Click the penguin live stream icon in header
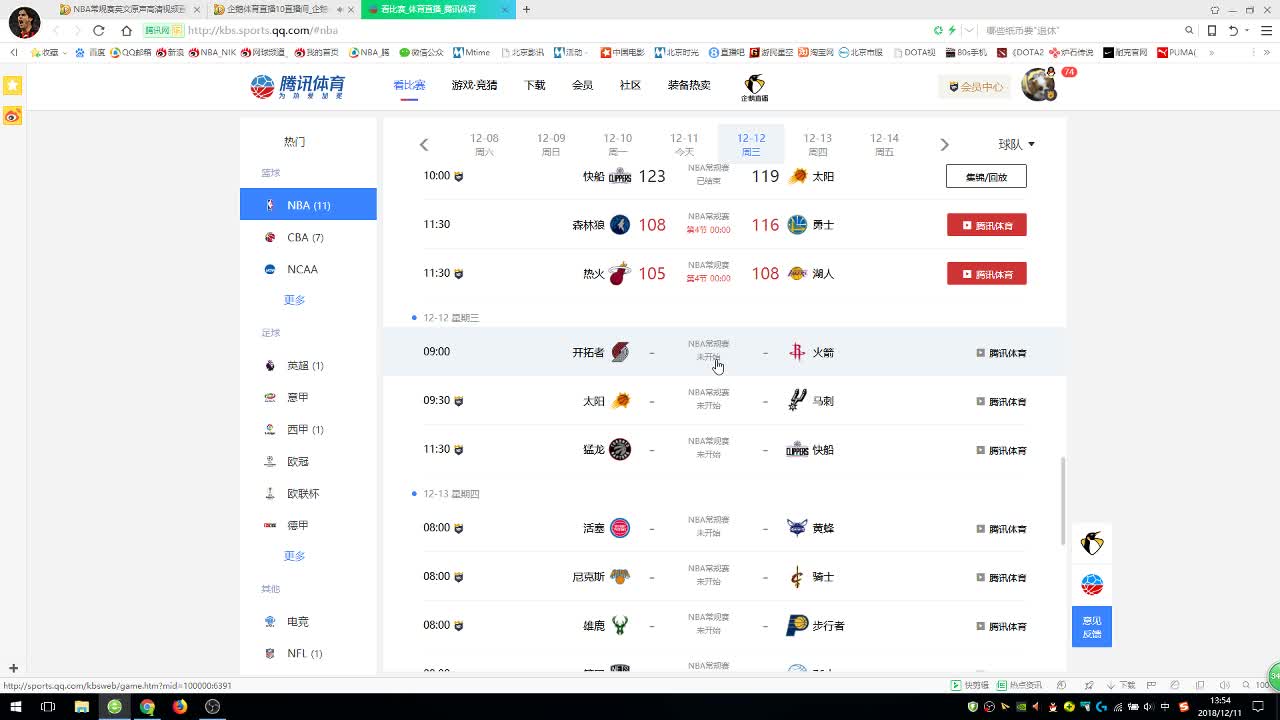The width and height of the screenshot is (1280, 720). [x=754, y=87]
